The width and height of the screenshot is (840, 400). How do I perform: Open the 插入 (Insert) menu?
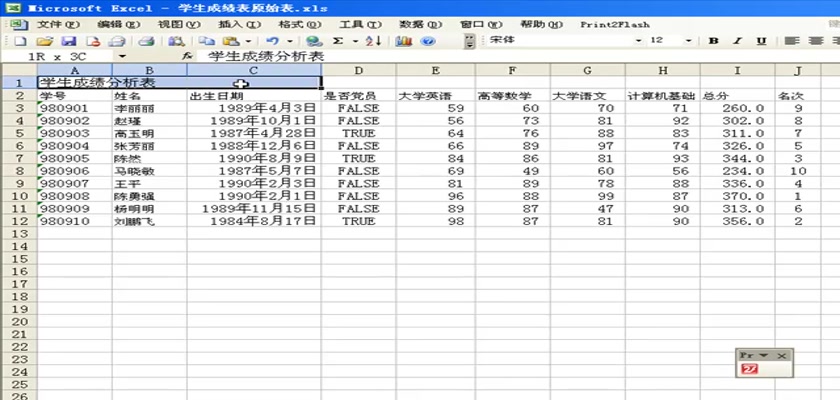239,25
